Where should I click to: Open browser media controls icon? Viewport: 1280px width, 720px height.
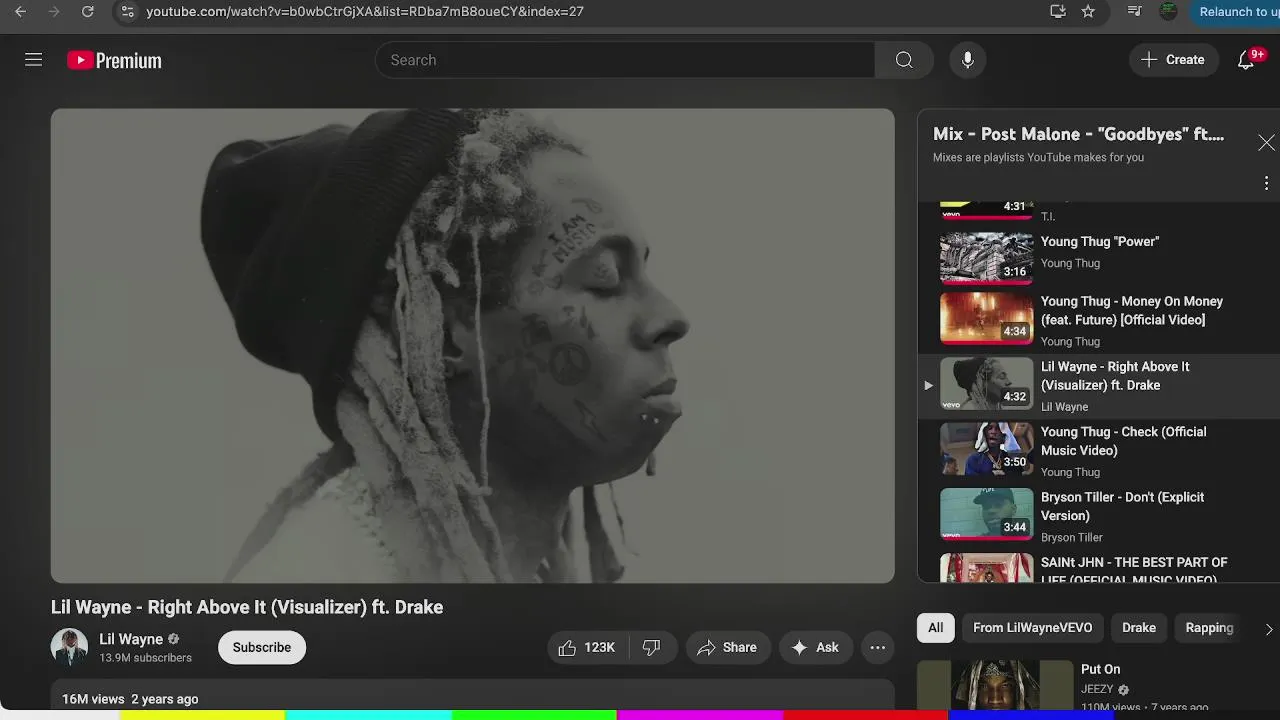coord(1134,12)
